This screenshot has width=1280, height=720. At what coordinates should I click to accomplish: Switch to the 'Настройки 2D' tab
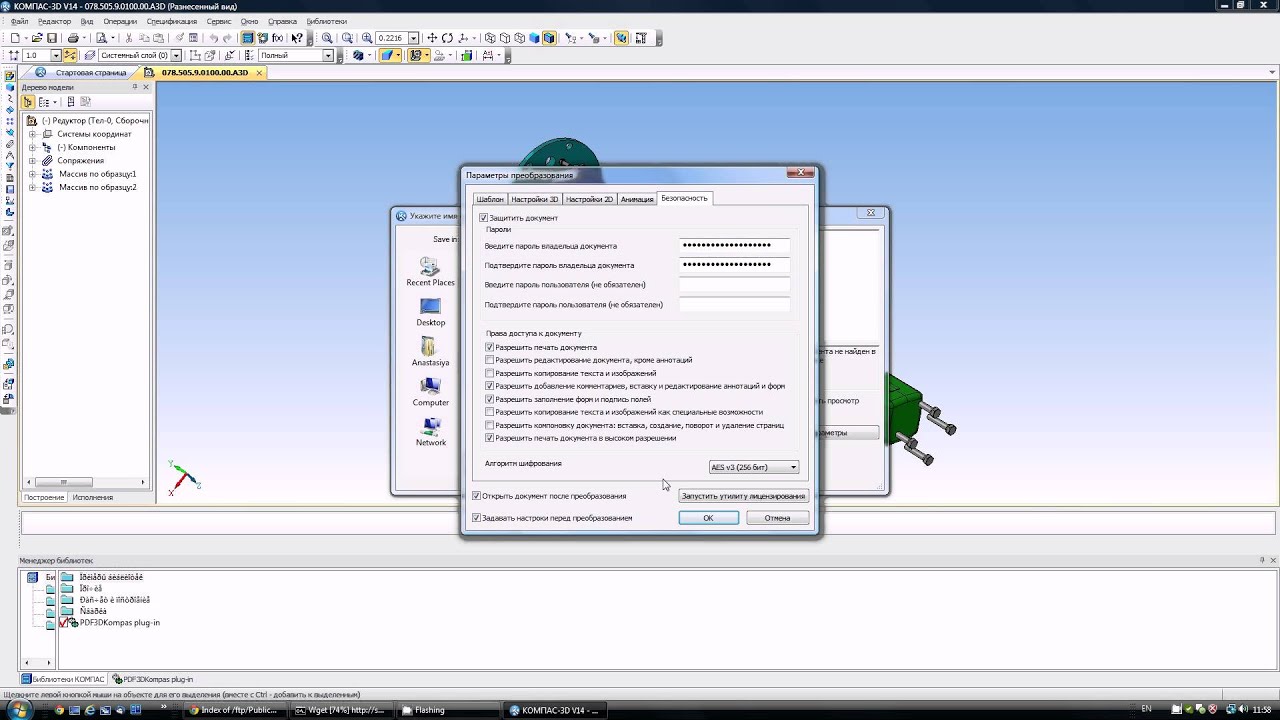pyautogui.click(x=589, y=199)
